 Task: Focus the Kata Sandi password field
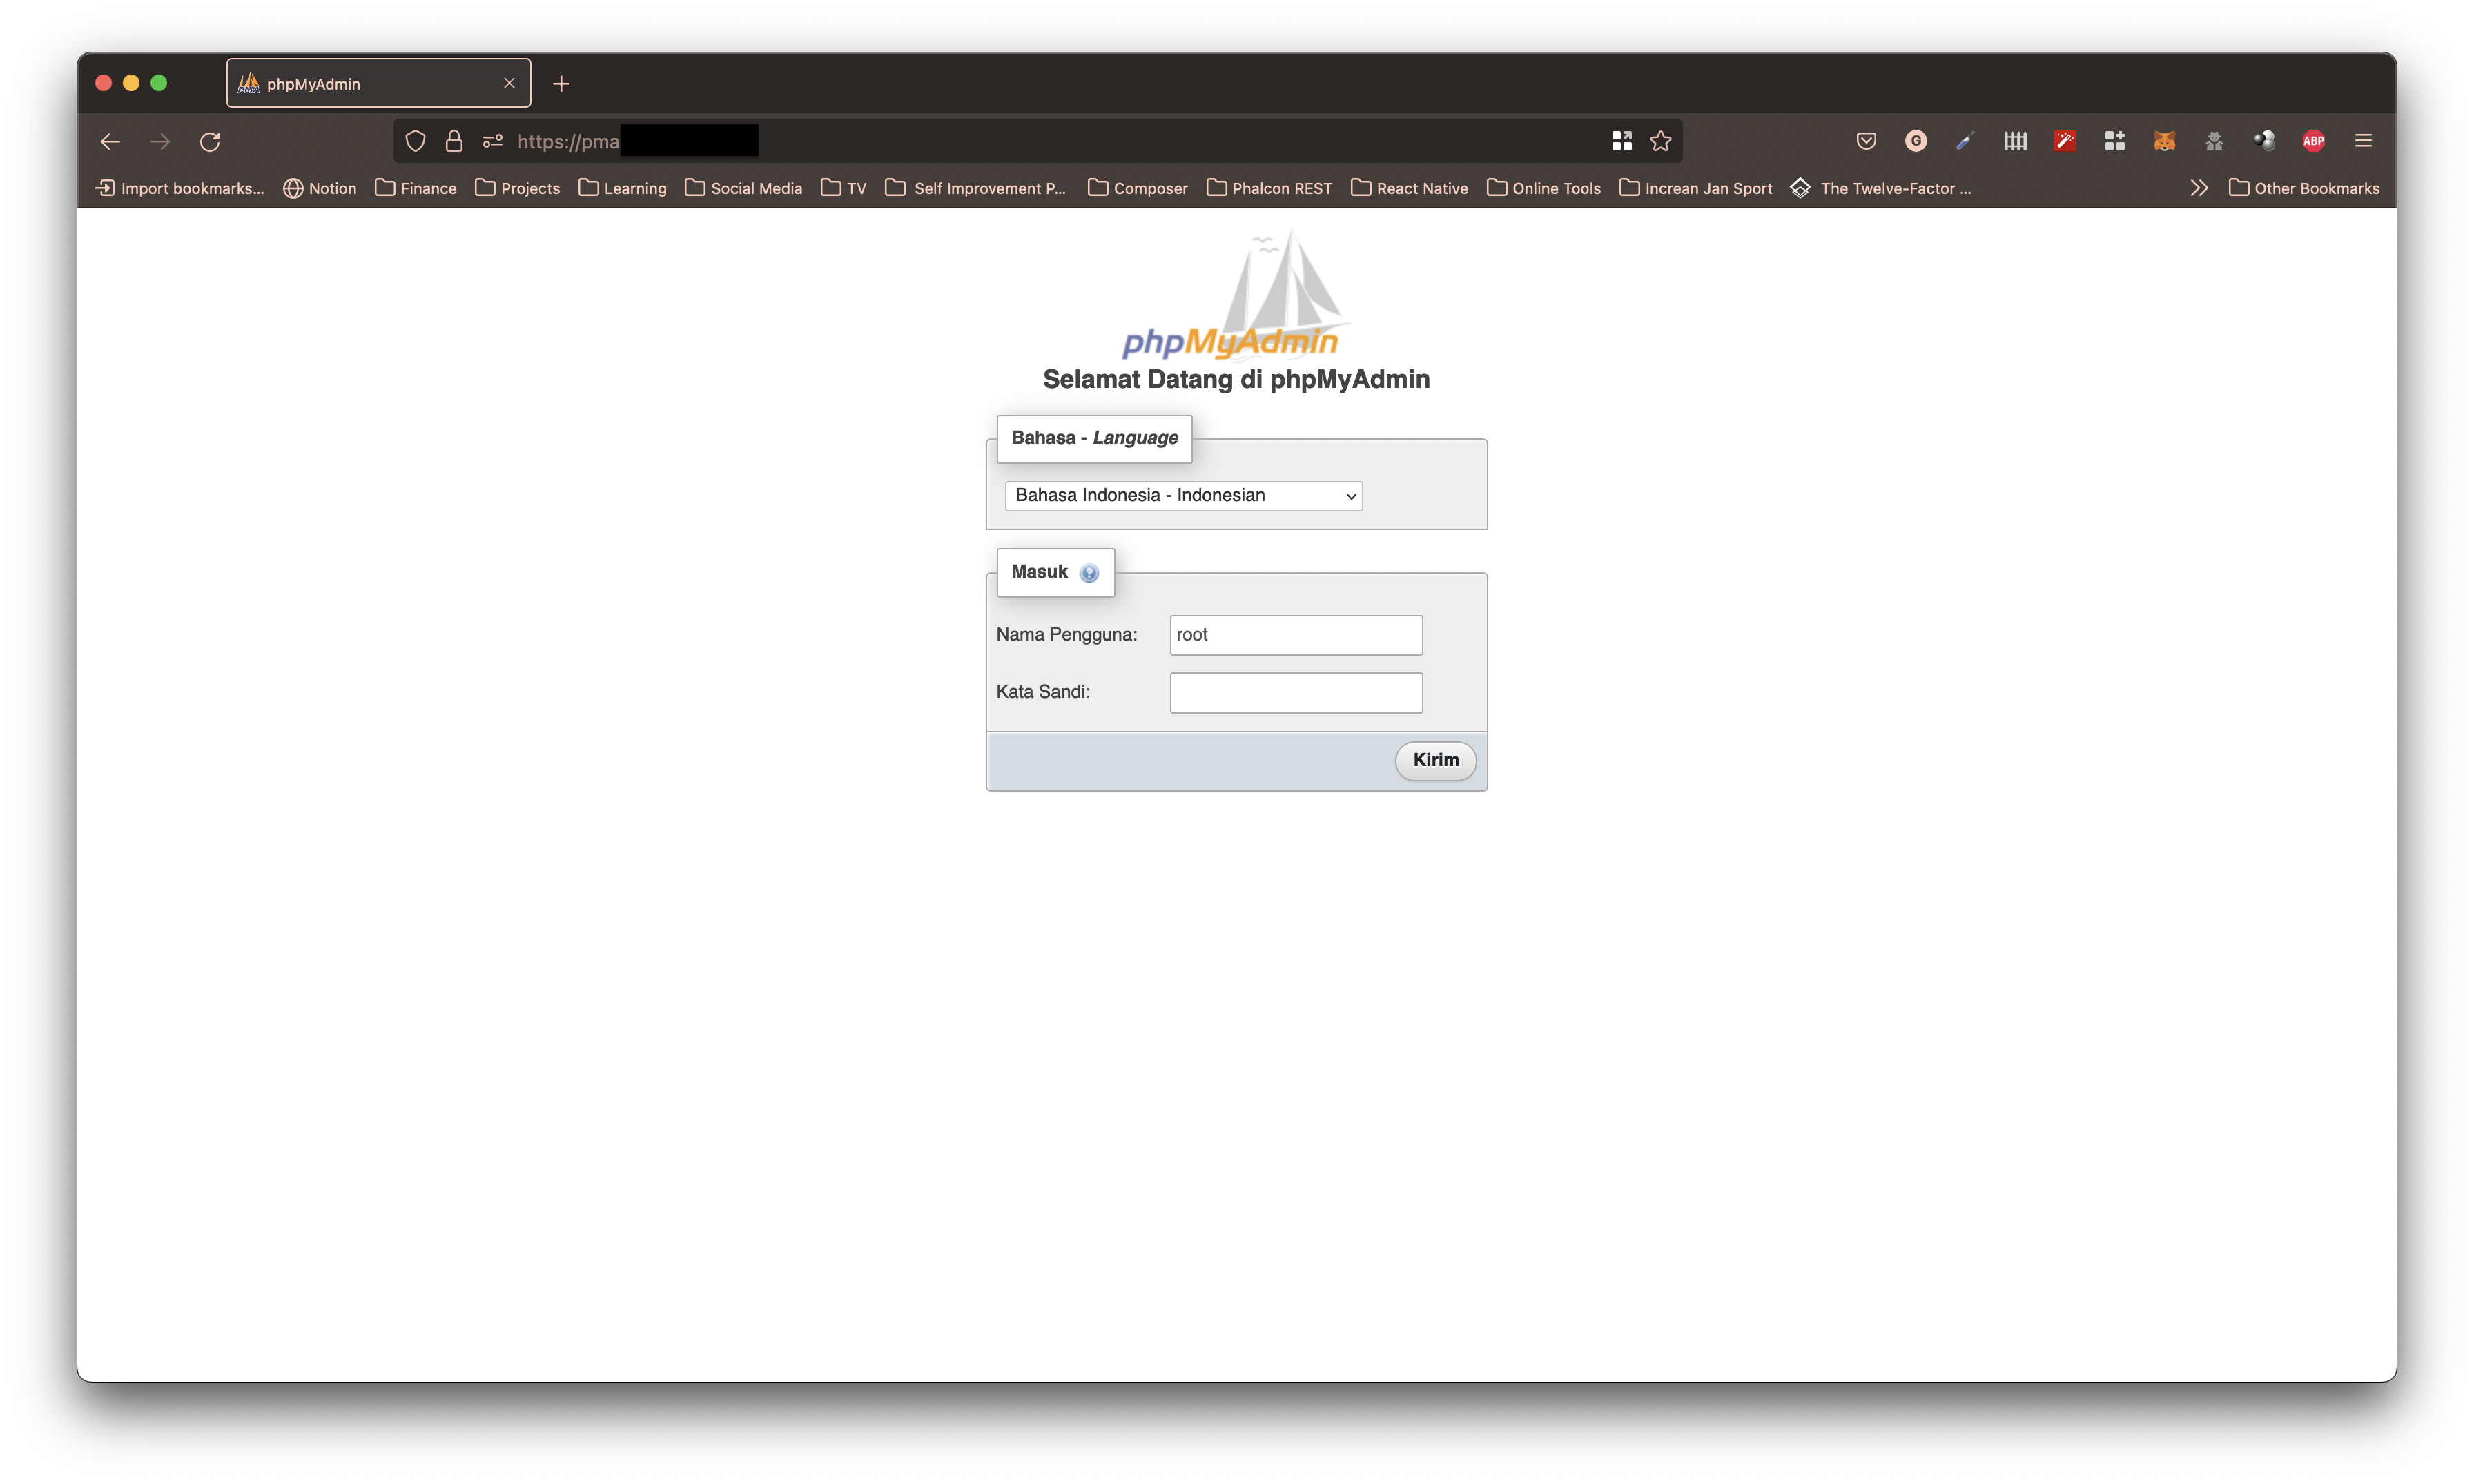click(x=1296, y=692)
